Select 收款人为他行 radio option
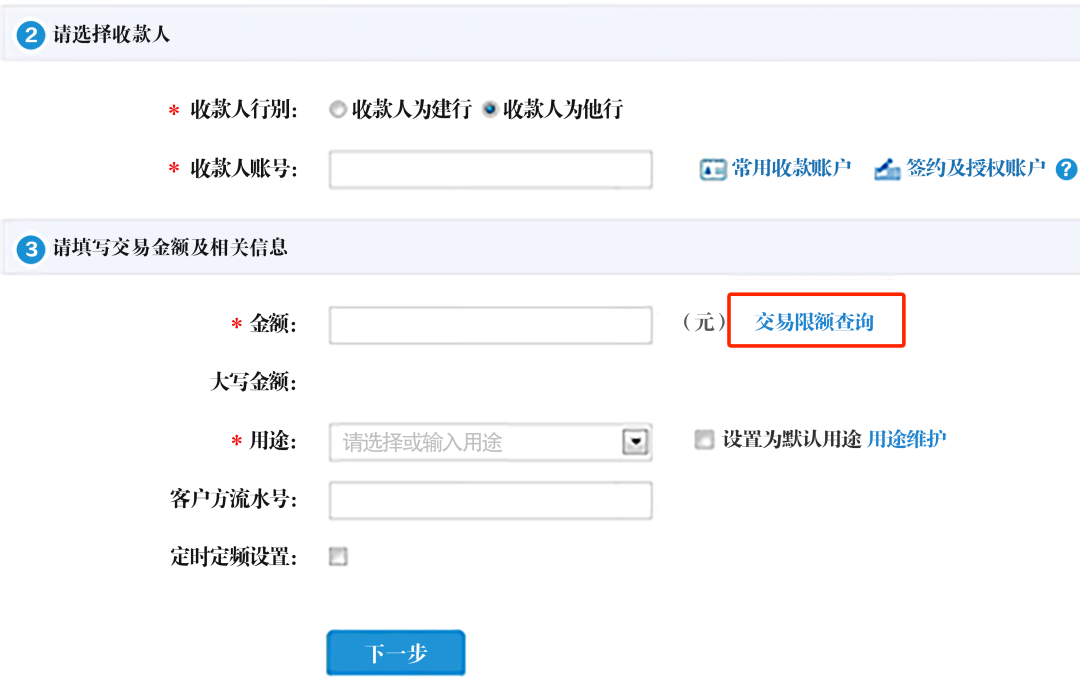 490,109
